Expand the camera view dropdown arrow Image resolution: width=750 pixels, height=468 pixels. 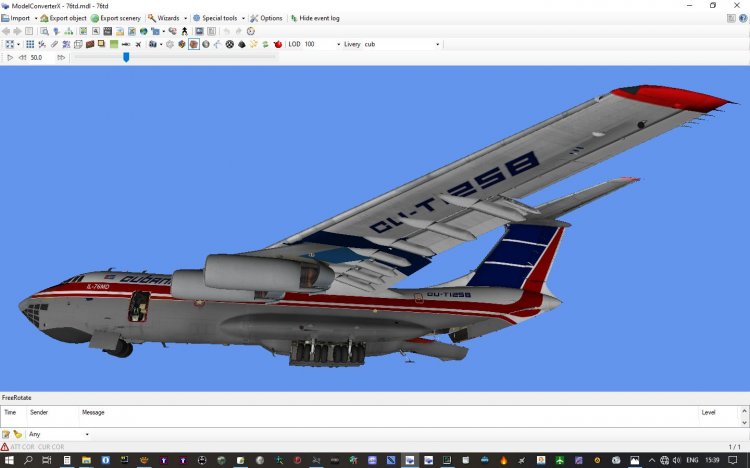(x=161, y=44)
